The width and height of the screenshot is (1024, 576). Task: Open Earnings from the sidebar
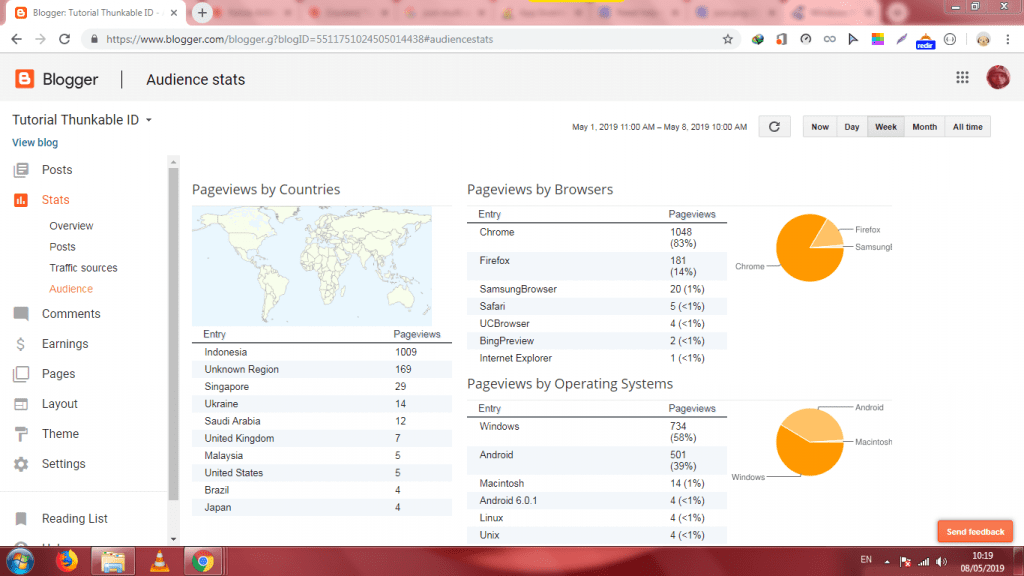coord(64,344)
